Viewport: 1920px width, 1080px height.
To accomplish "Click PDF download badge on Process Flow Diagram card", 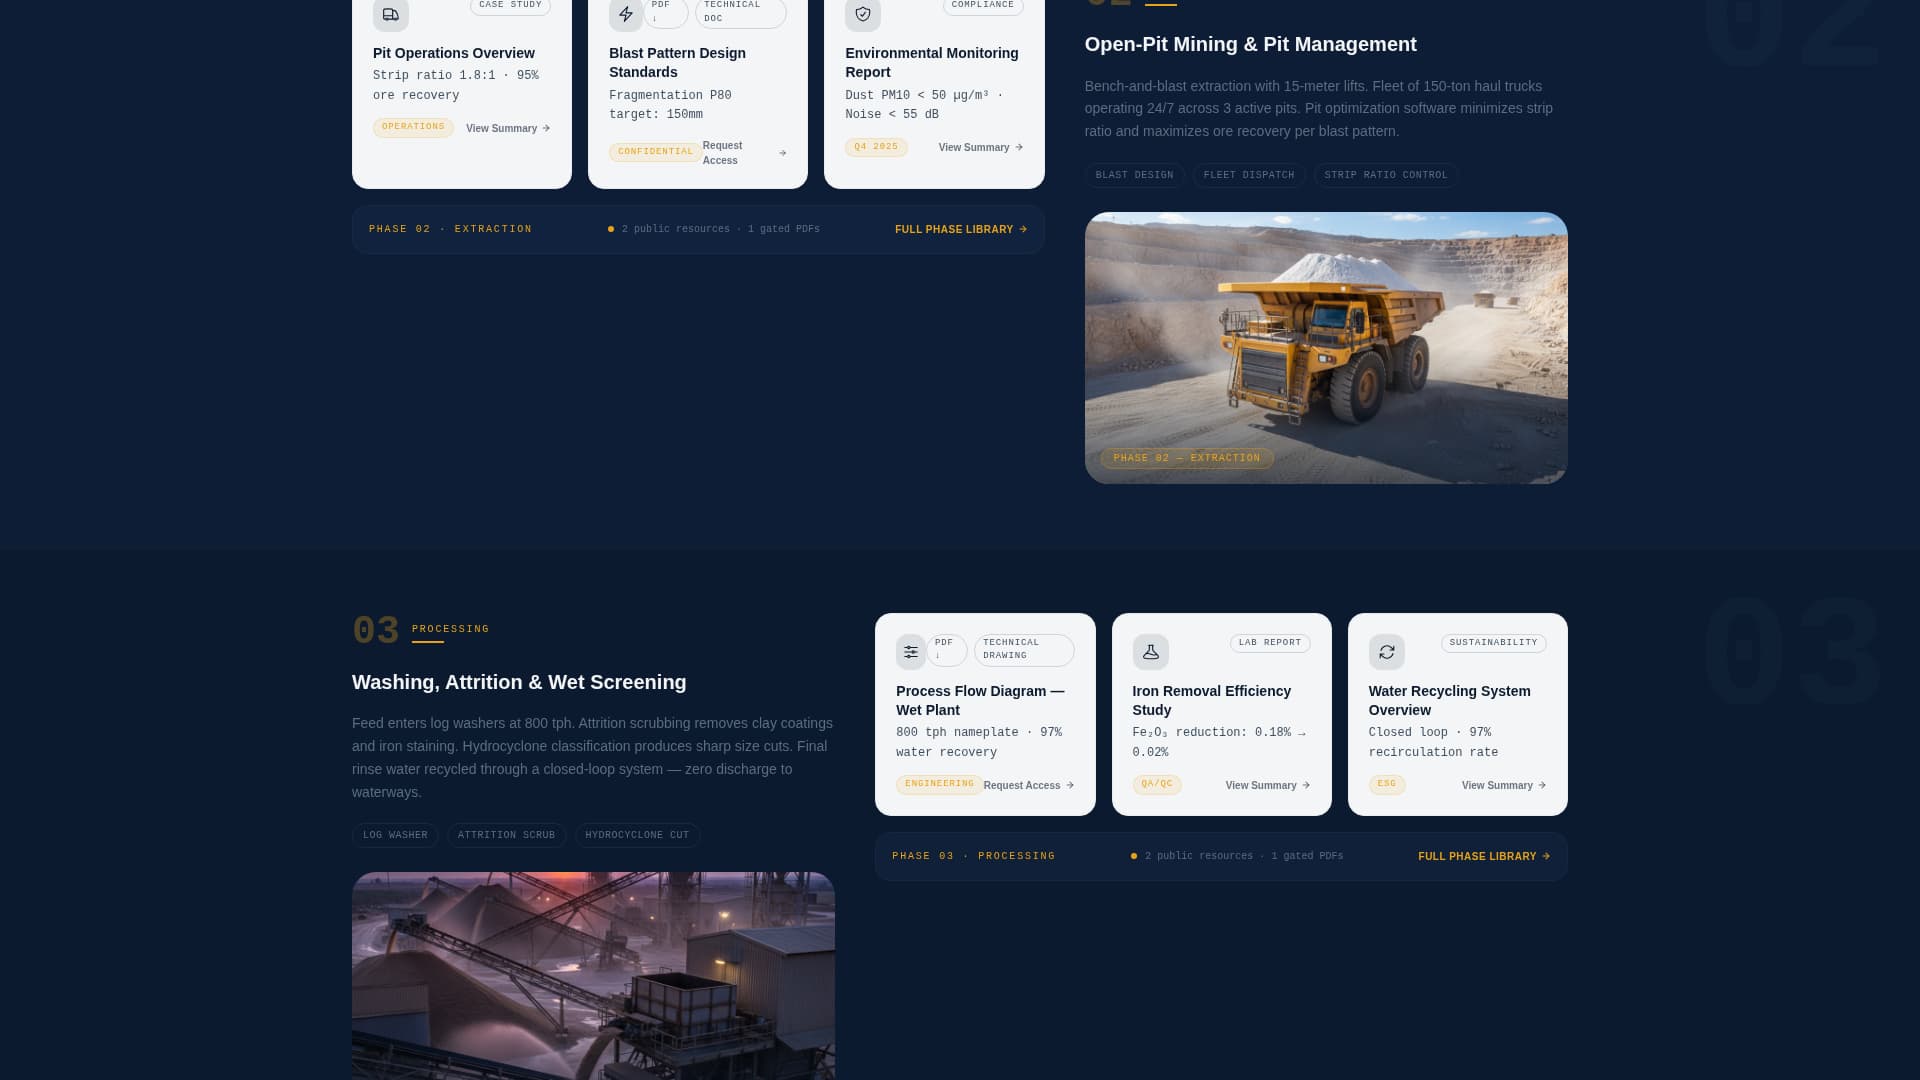I will 946,650.
